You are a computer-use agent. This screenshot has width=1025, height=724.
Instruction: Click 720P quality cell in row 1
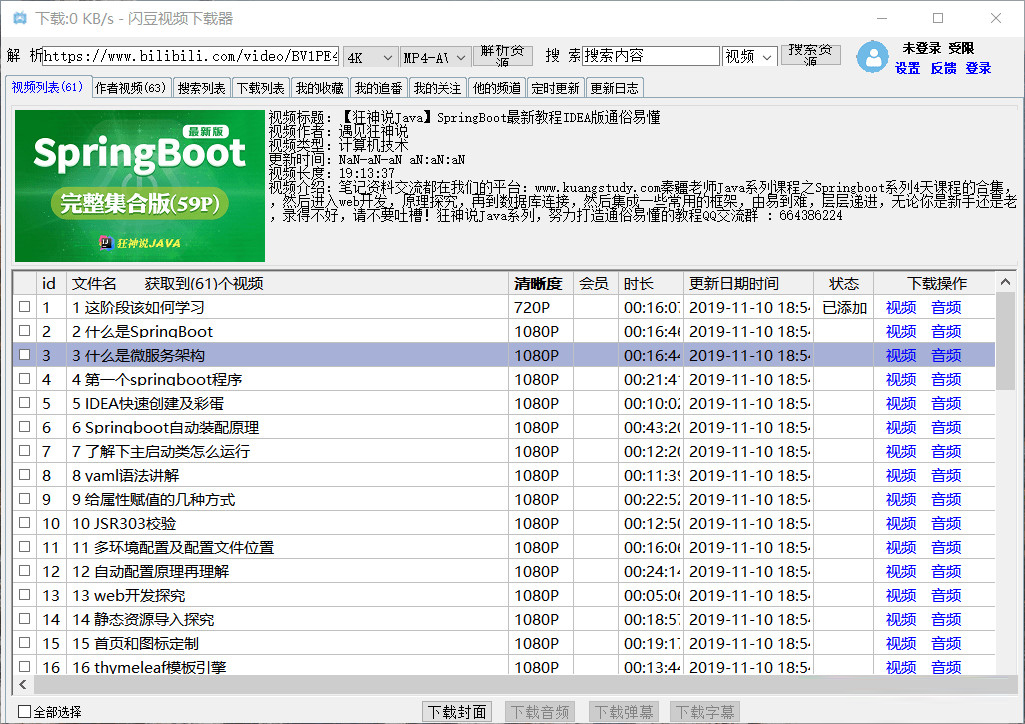click(x=541, y=307)
